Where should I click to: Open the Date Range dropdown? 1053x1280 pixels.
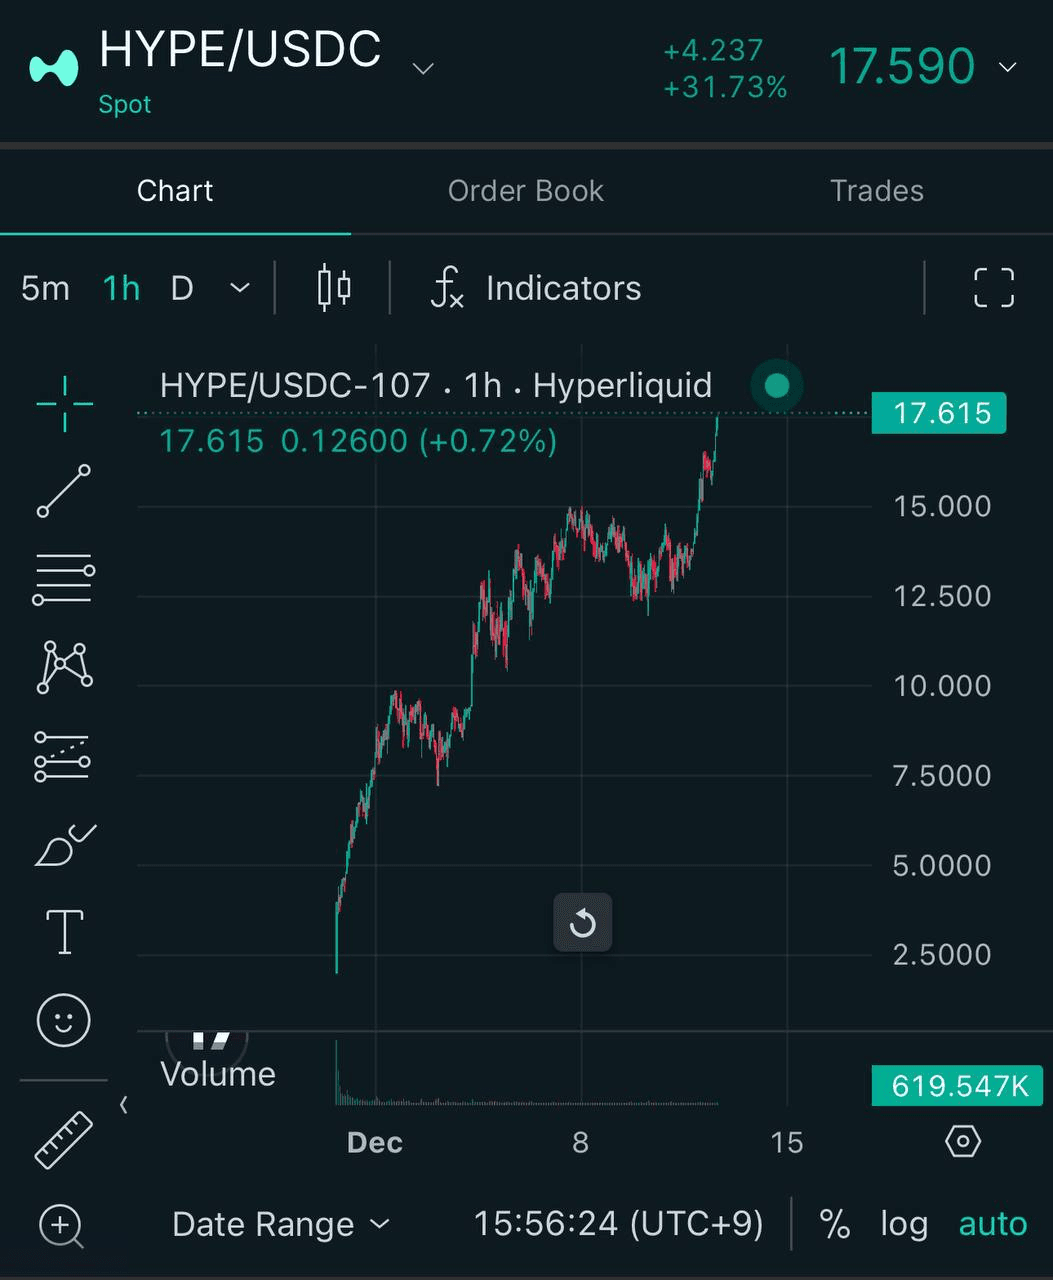tap(280, 1224)
